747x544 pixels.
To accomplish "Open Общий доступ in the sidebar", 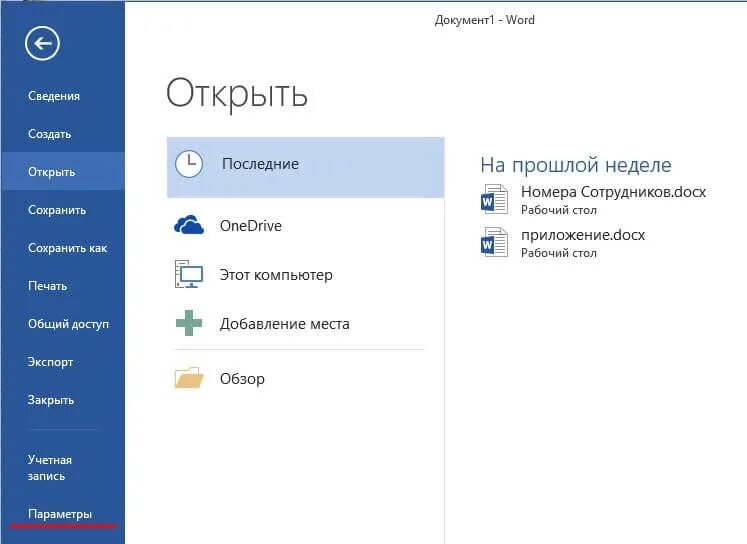I will tap(69, 324).
